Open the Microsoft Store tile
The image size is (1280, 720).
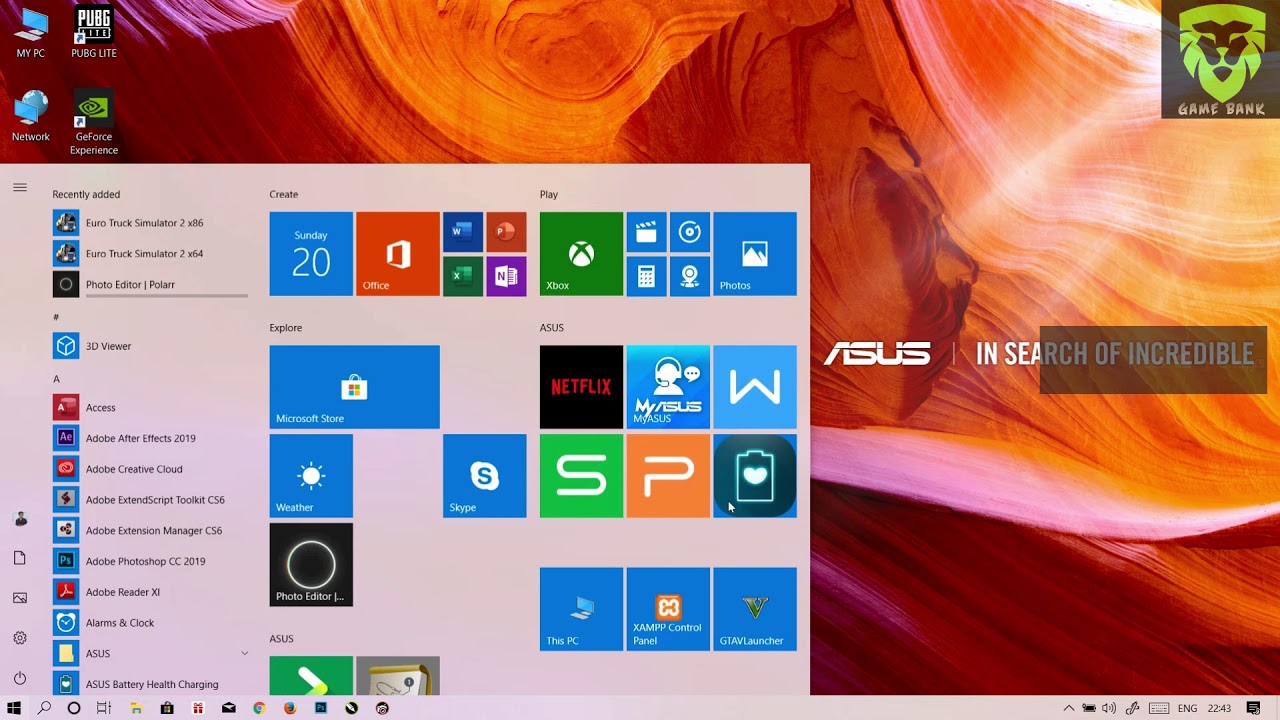(354, 387)
